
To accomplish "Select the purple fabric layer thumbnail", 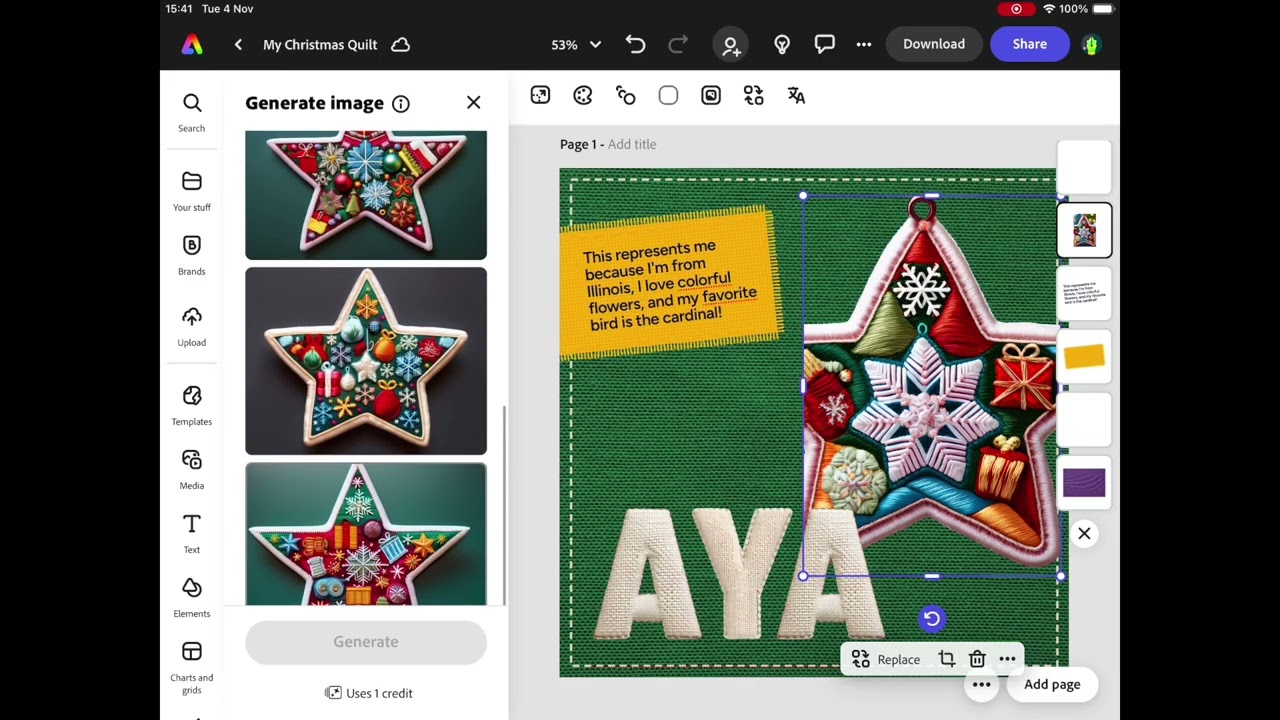I will point(1084,483).
